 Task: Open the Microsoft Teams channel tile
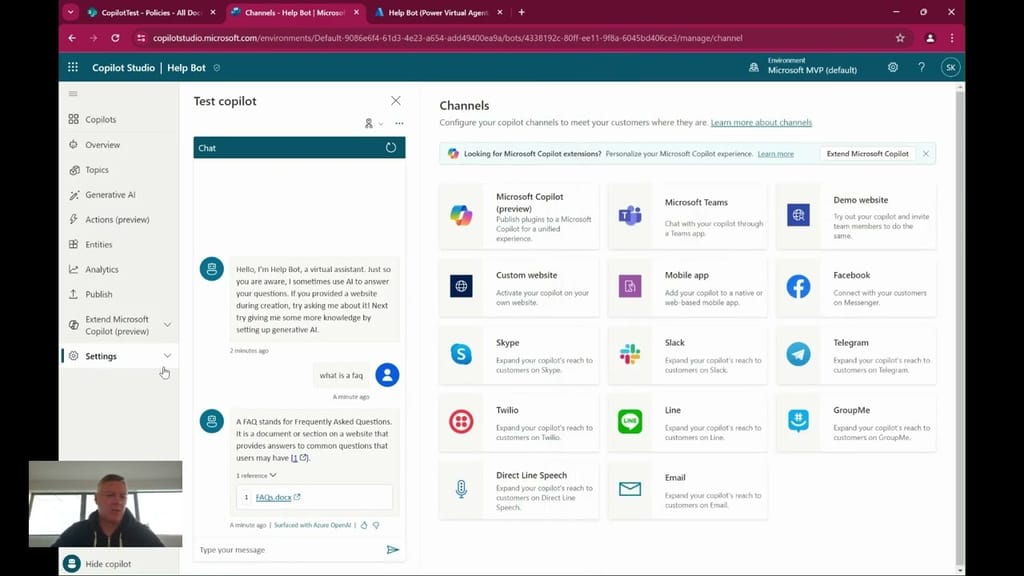687,216
